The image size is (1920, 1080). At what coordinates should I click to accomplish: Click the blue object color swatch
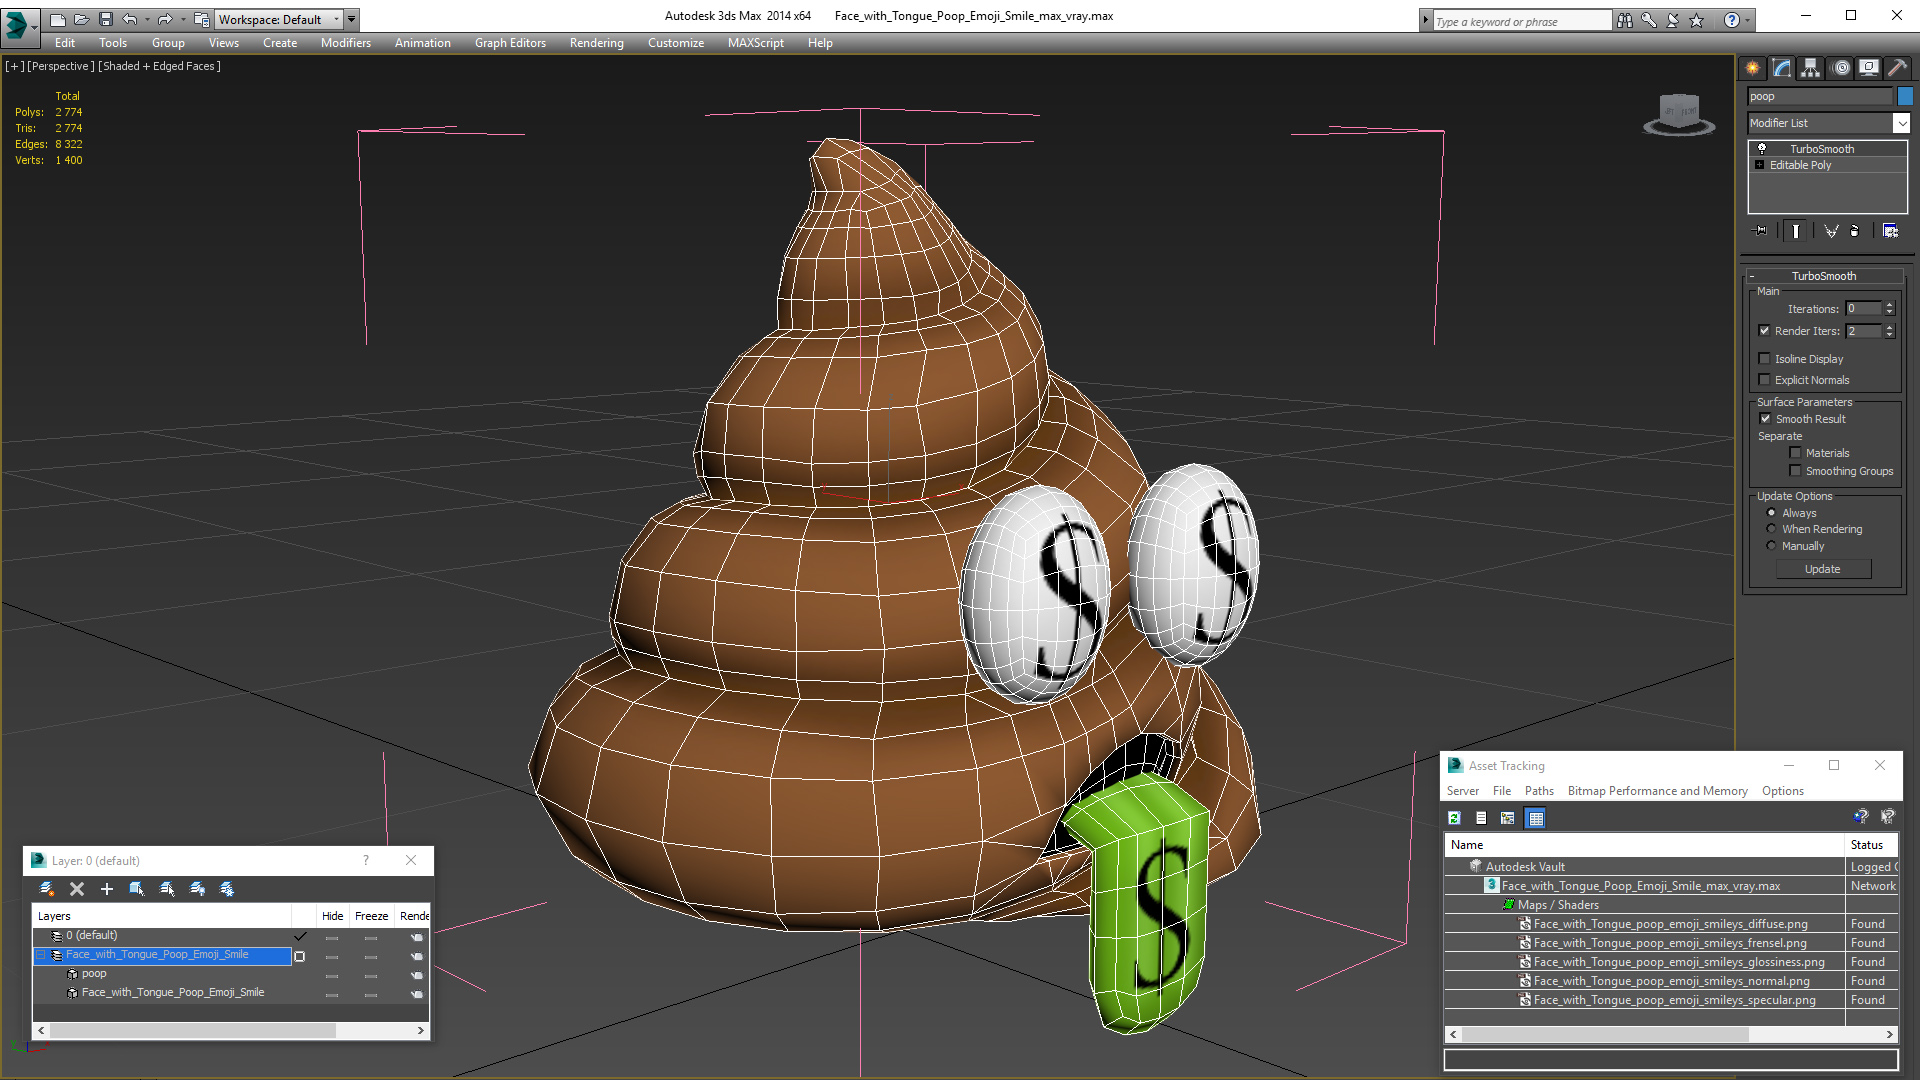coord(1905,97)
